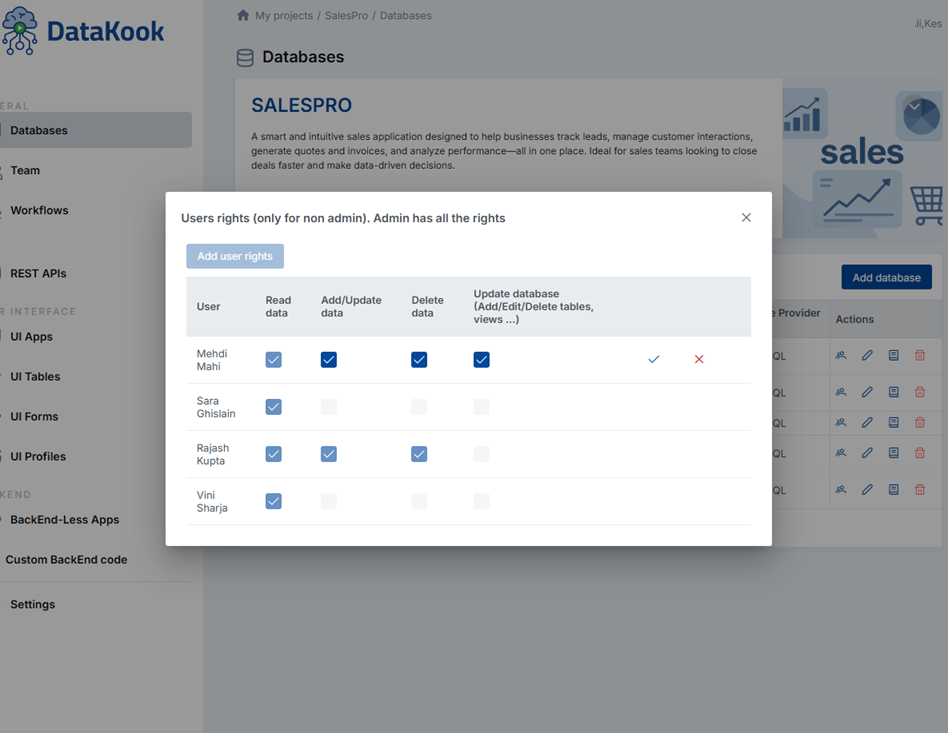Viewport: 948px width, 733px height.
Task: Open user rights icon in first database row
Action: coord(841,355)
